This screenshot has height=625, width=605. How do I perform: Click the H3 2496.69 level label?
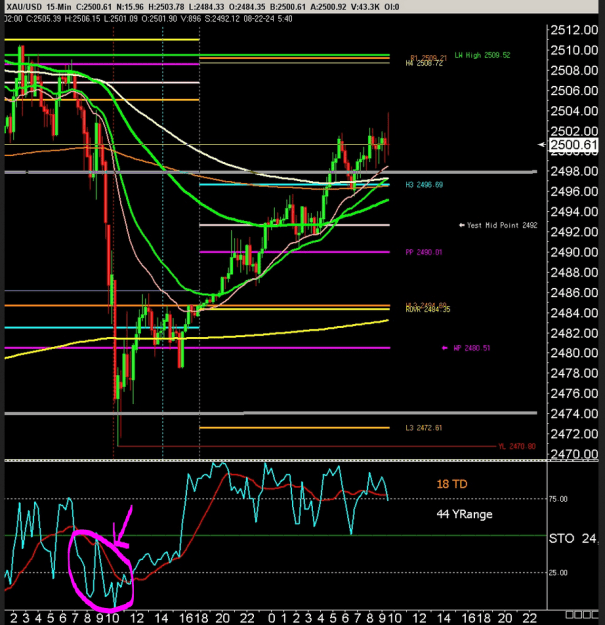pyautogui.click(x=424, y=185)
